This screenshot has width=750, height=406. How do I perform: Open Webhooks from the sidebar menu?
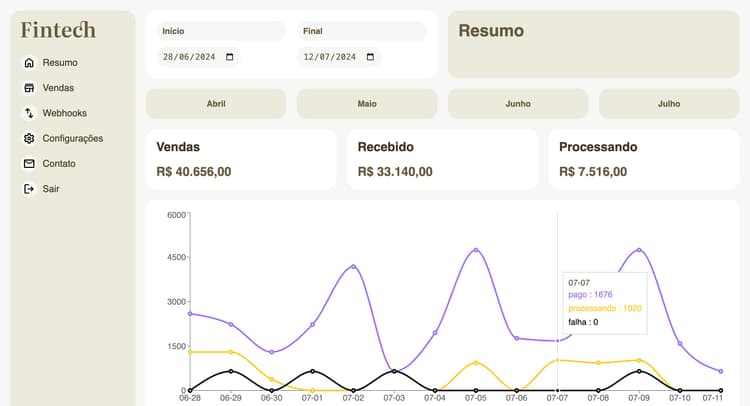[66, 113]
